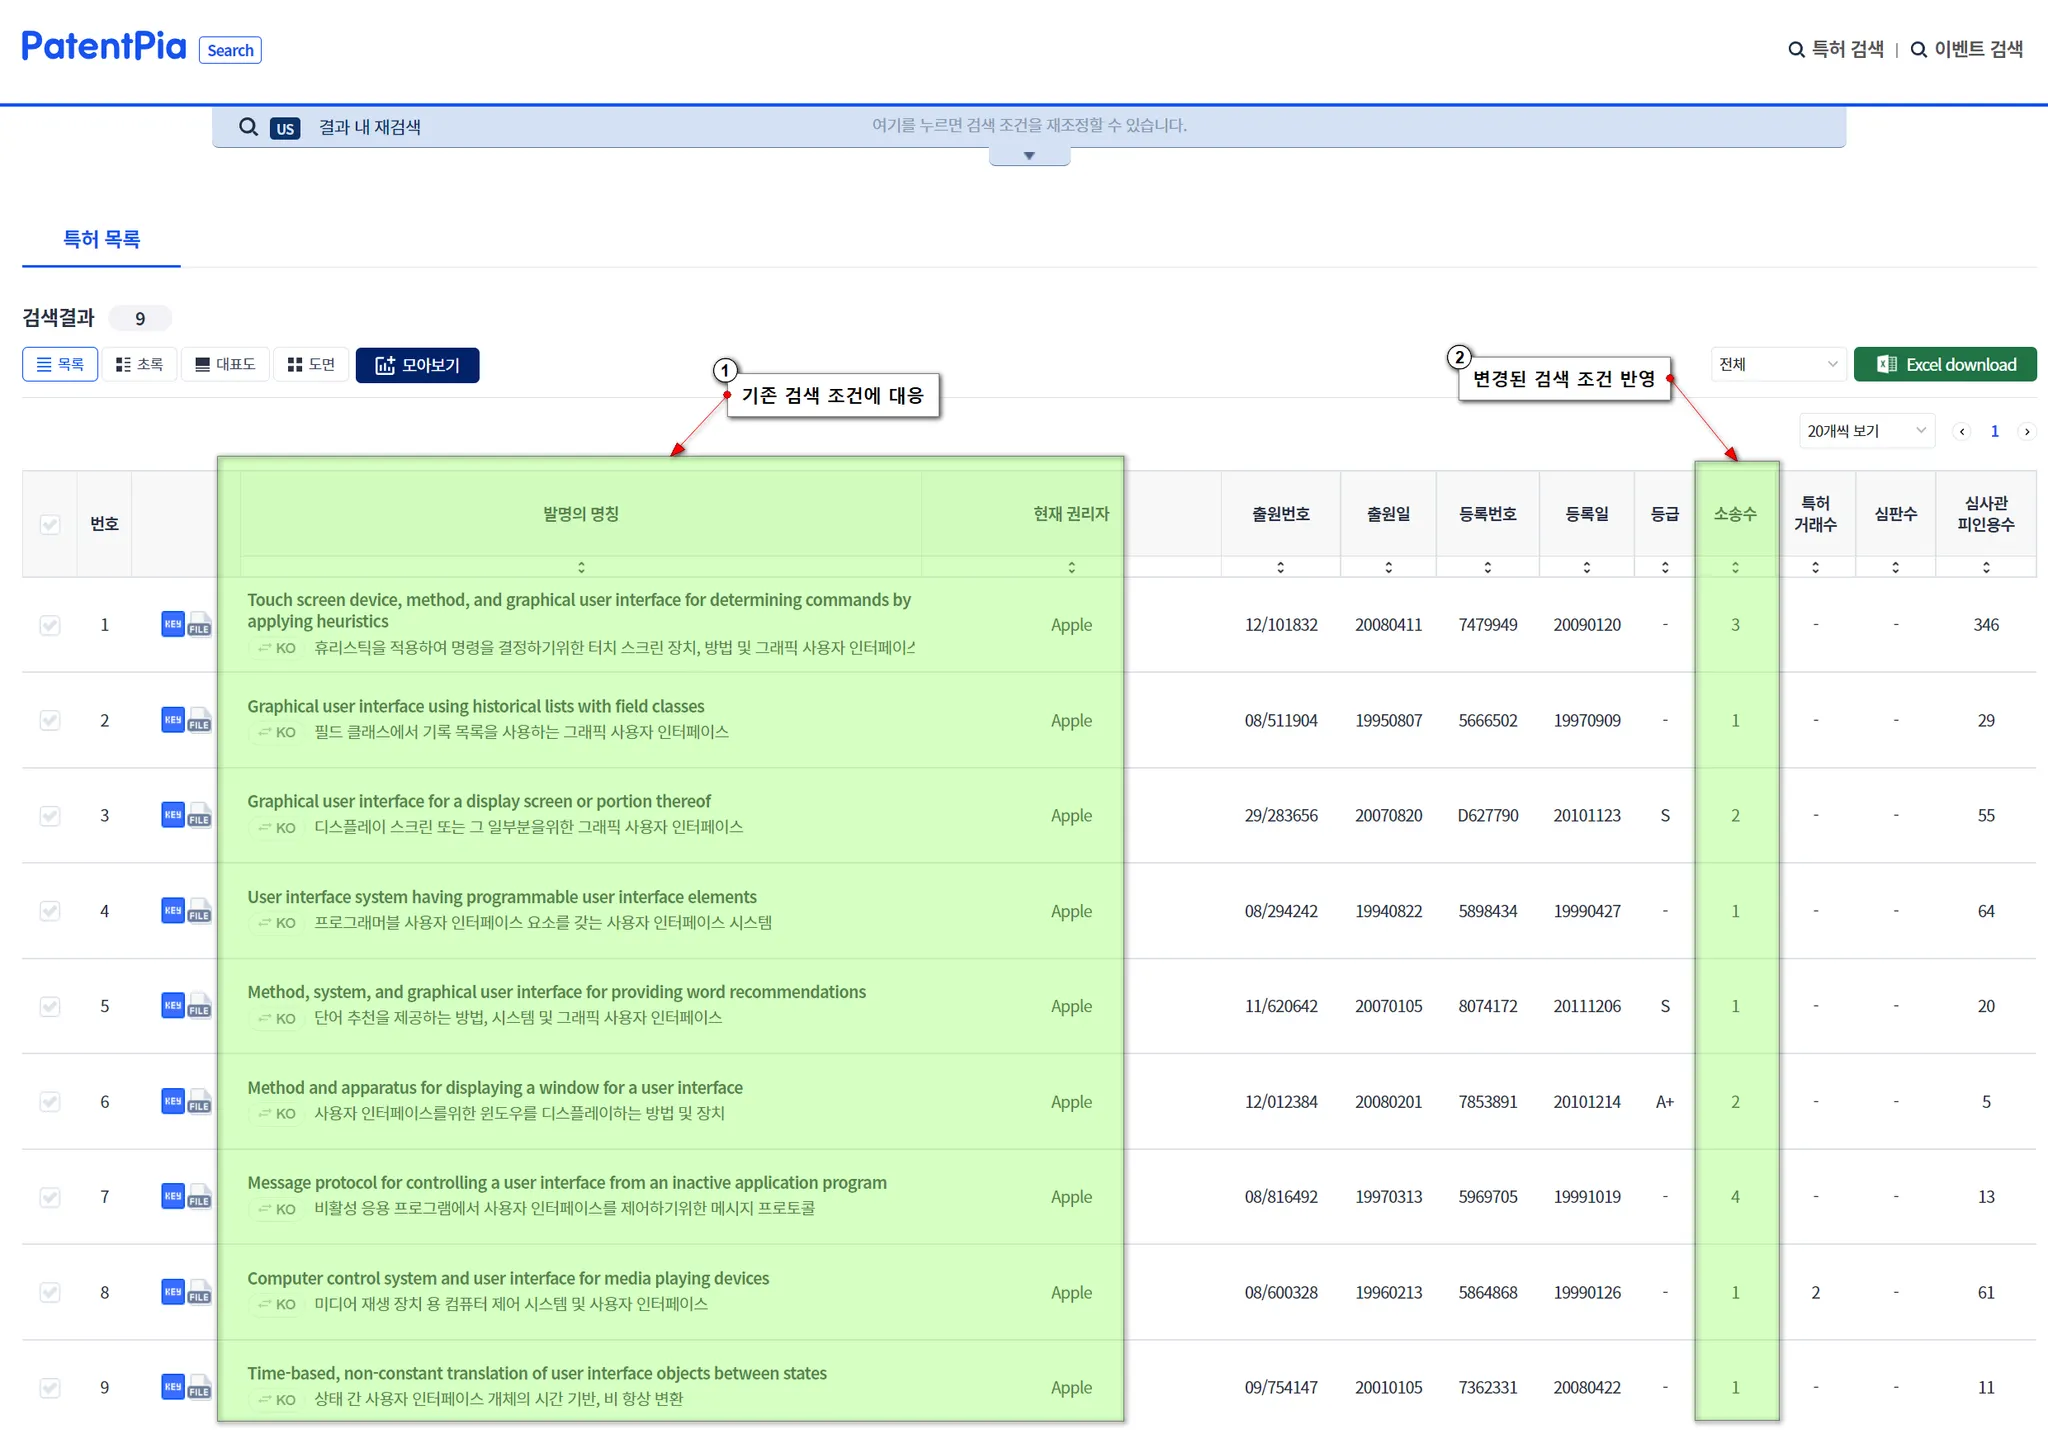This screenshot has height=1430, width=2048.
Task: Click the 모아보기 button
Action: 417,365
